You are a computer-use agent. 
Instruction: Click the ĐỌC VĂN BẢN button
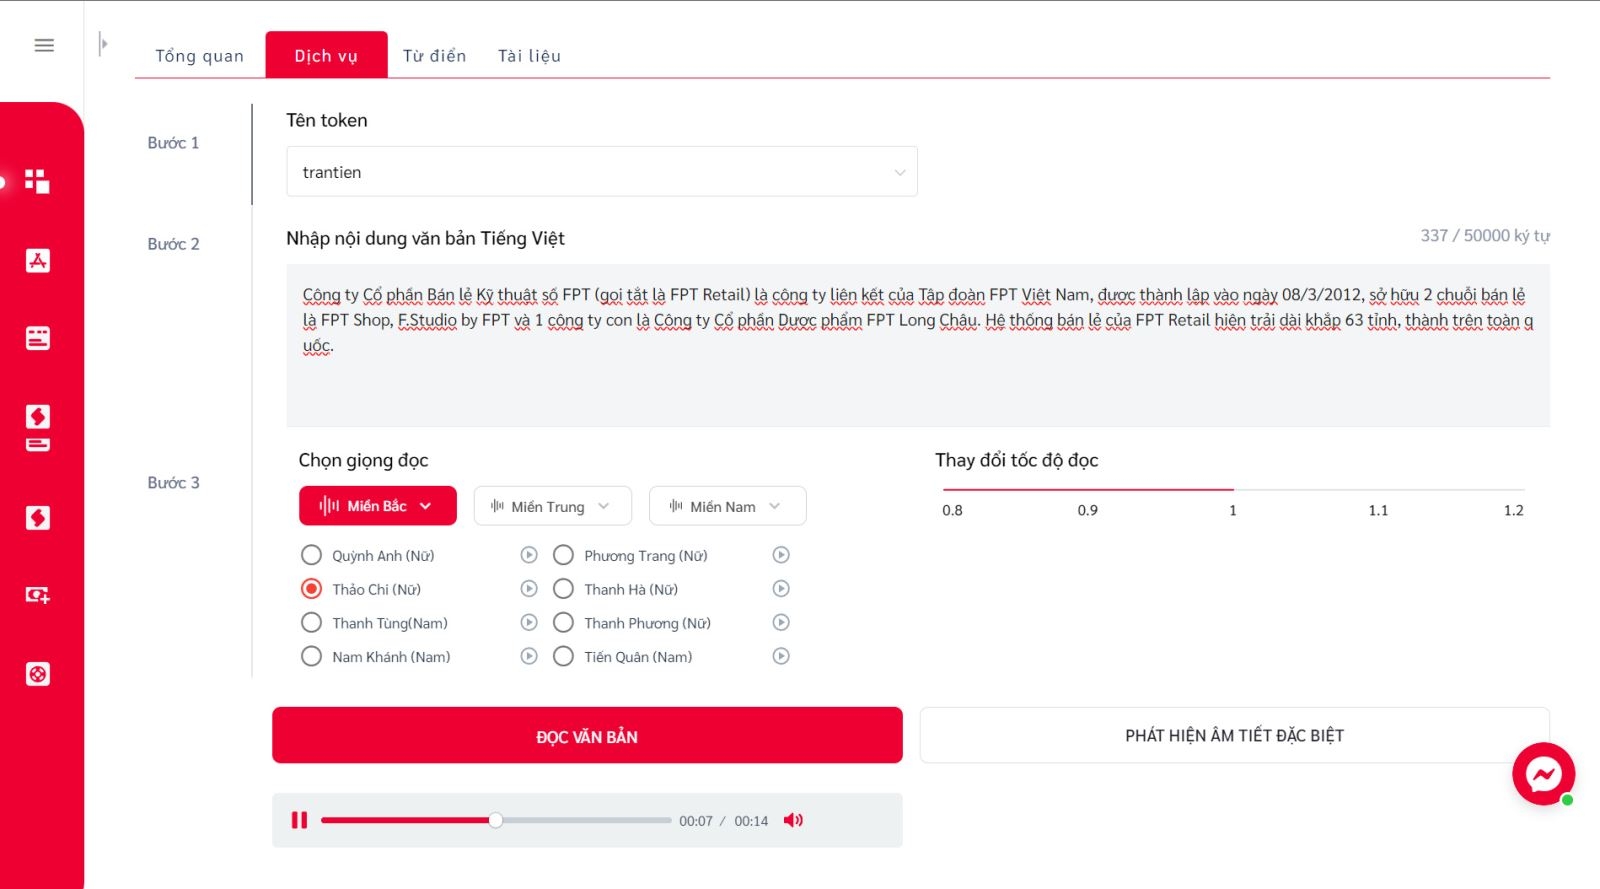[587, 736]
